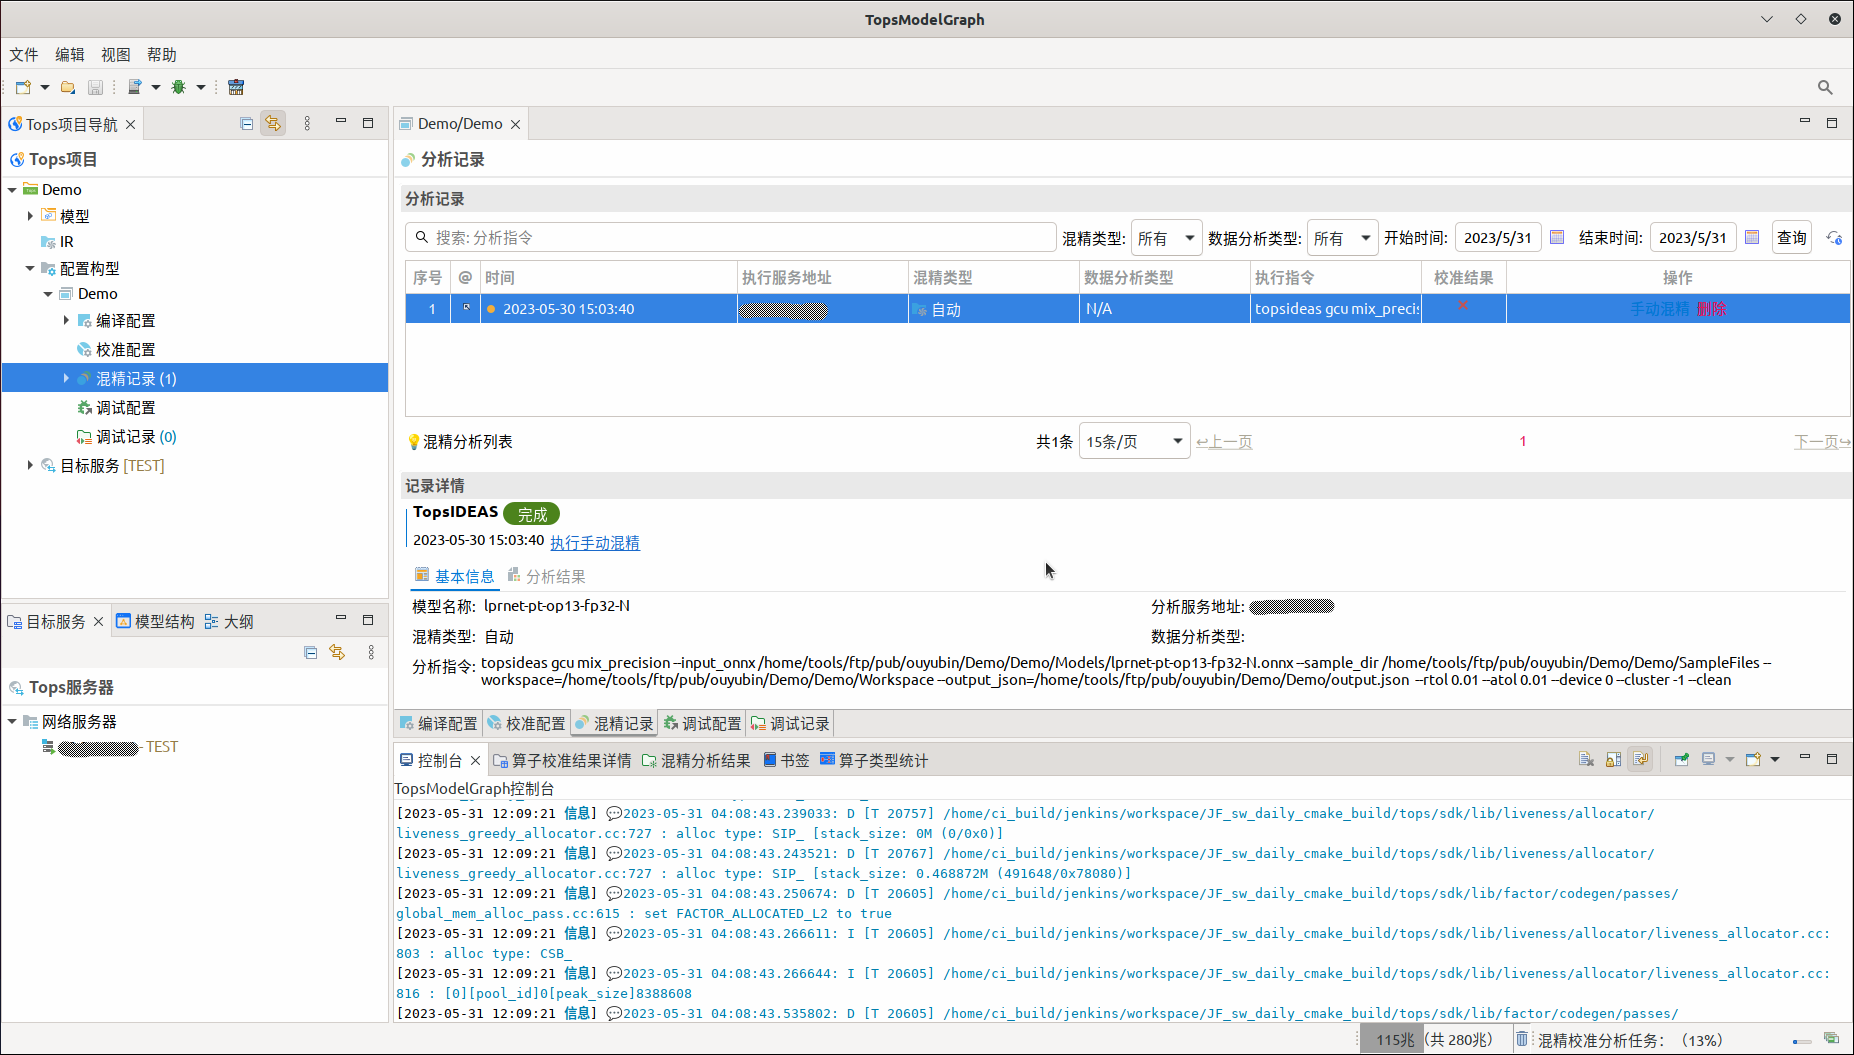Toggle Scroll Lock in console toolbar
The height and width of the screenshot is (1055, 1854).
(1614, 760)
